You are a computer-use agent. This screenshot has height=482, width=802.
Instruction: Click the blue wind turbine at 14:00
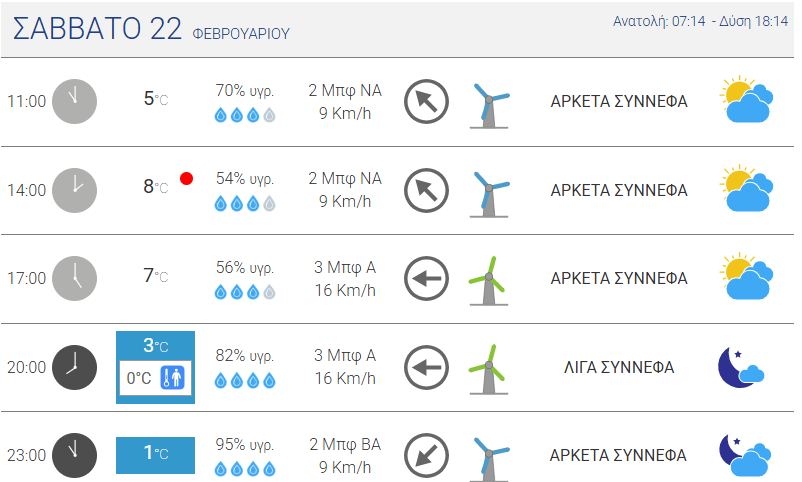[x=489, y=193]
